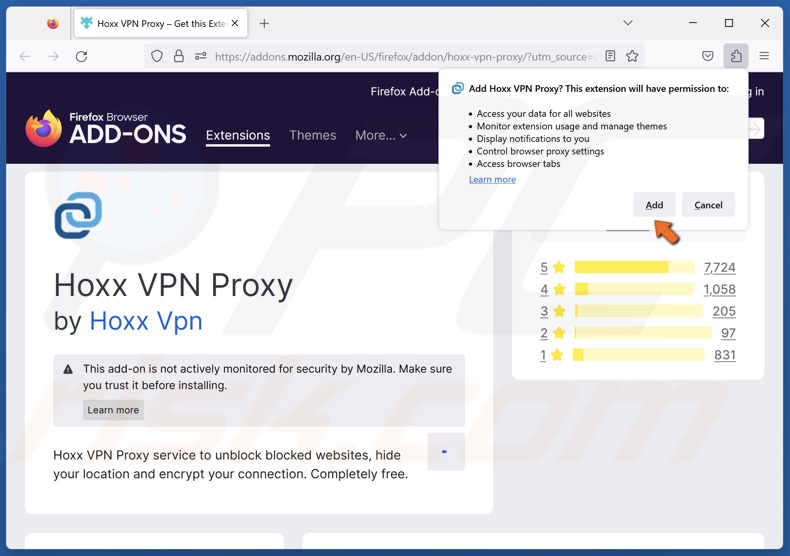790x556 pixels.
Task: Click the 7,724 five-star count
Action: point(719,267)
